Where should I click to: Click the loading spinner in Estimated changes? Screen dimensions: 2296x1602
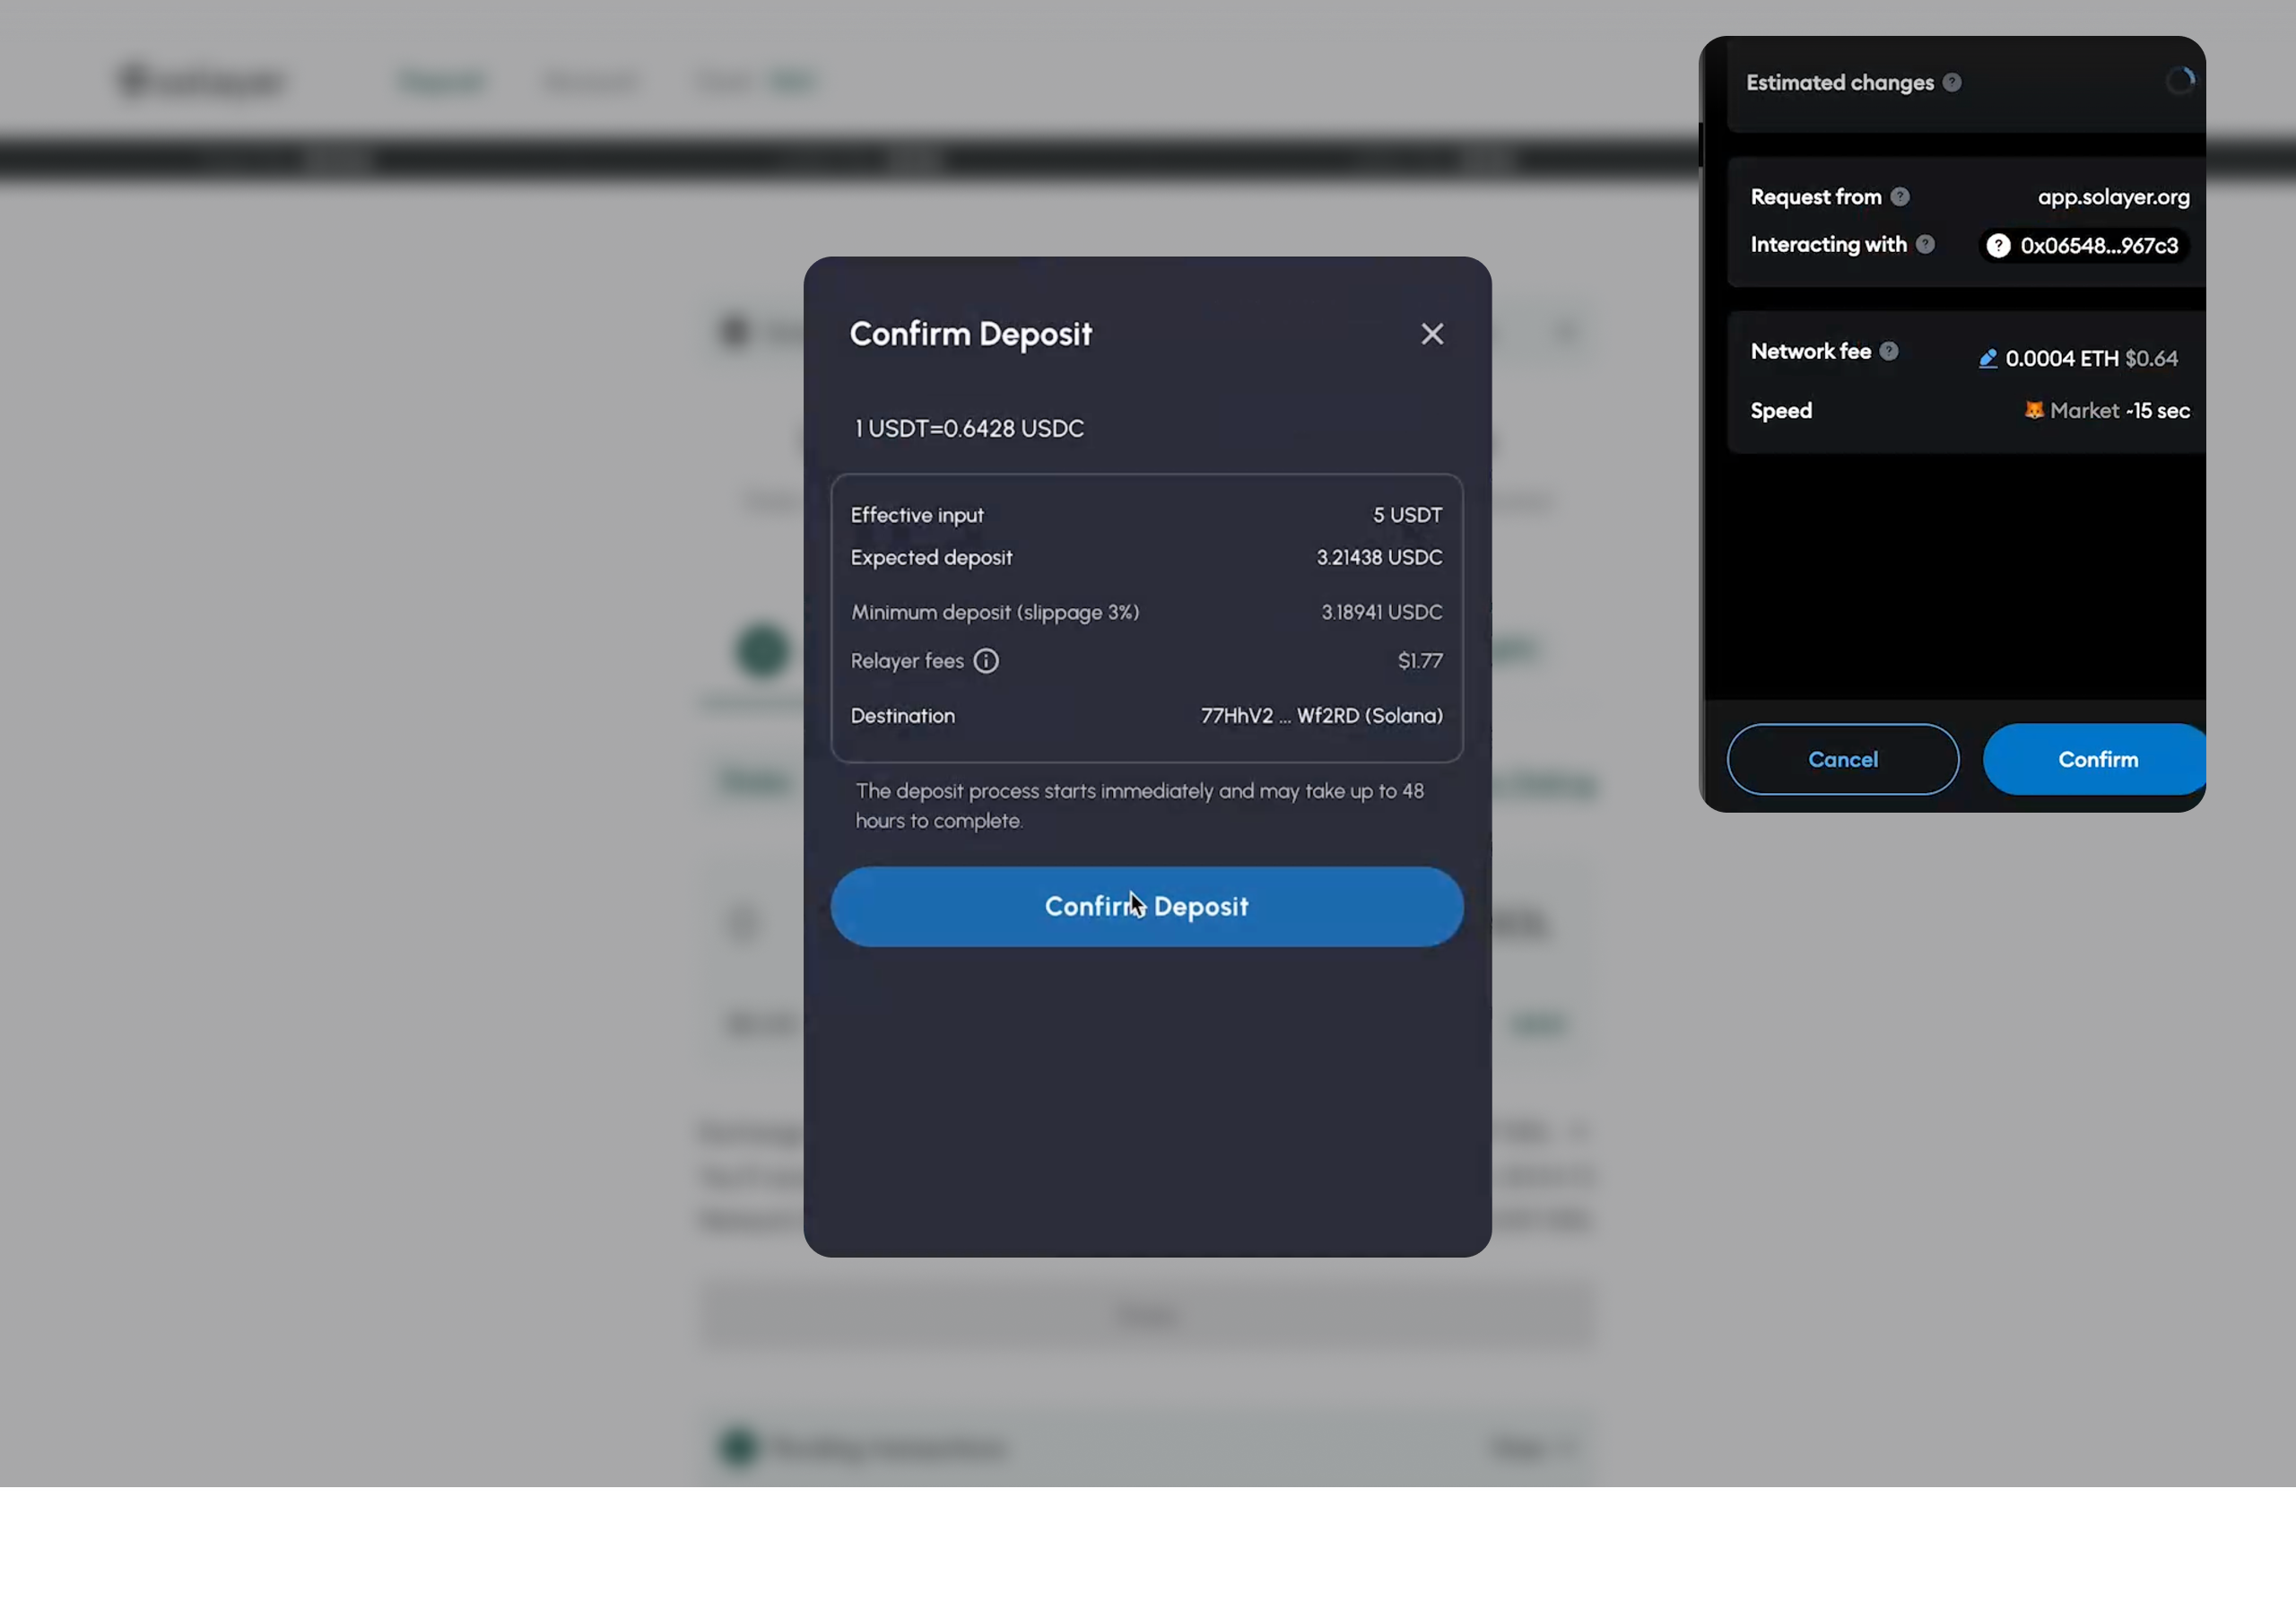coord(2180,81)
